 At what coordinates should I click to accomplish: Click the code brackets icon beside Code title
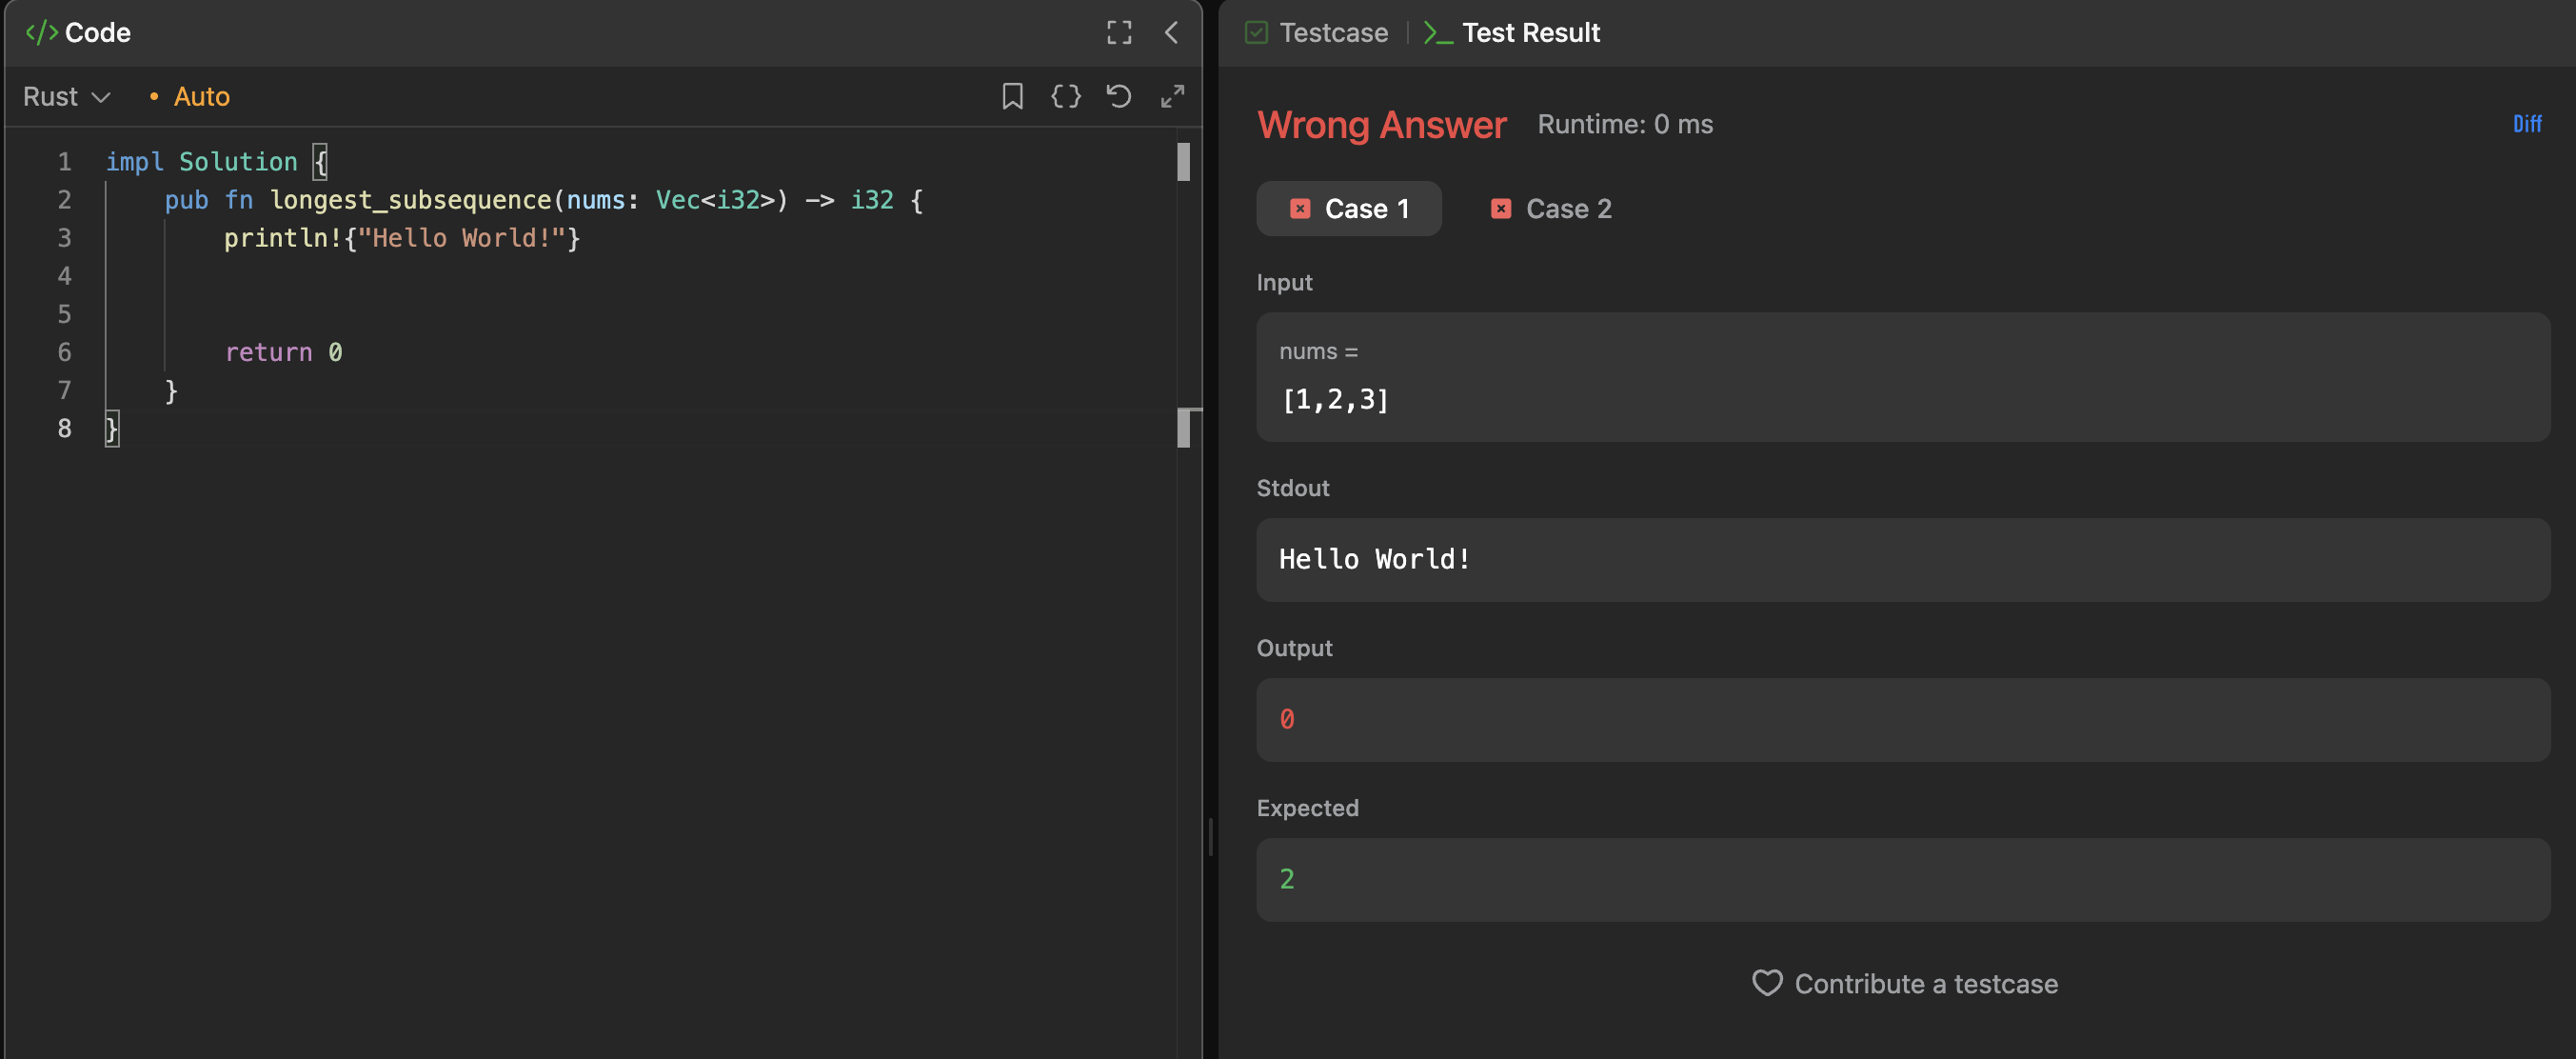tap(41, 33)
